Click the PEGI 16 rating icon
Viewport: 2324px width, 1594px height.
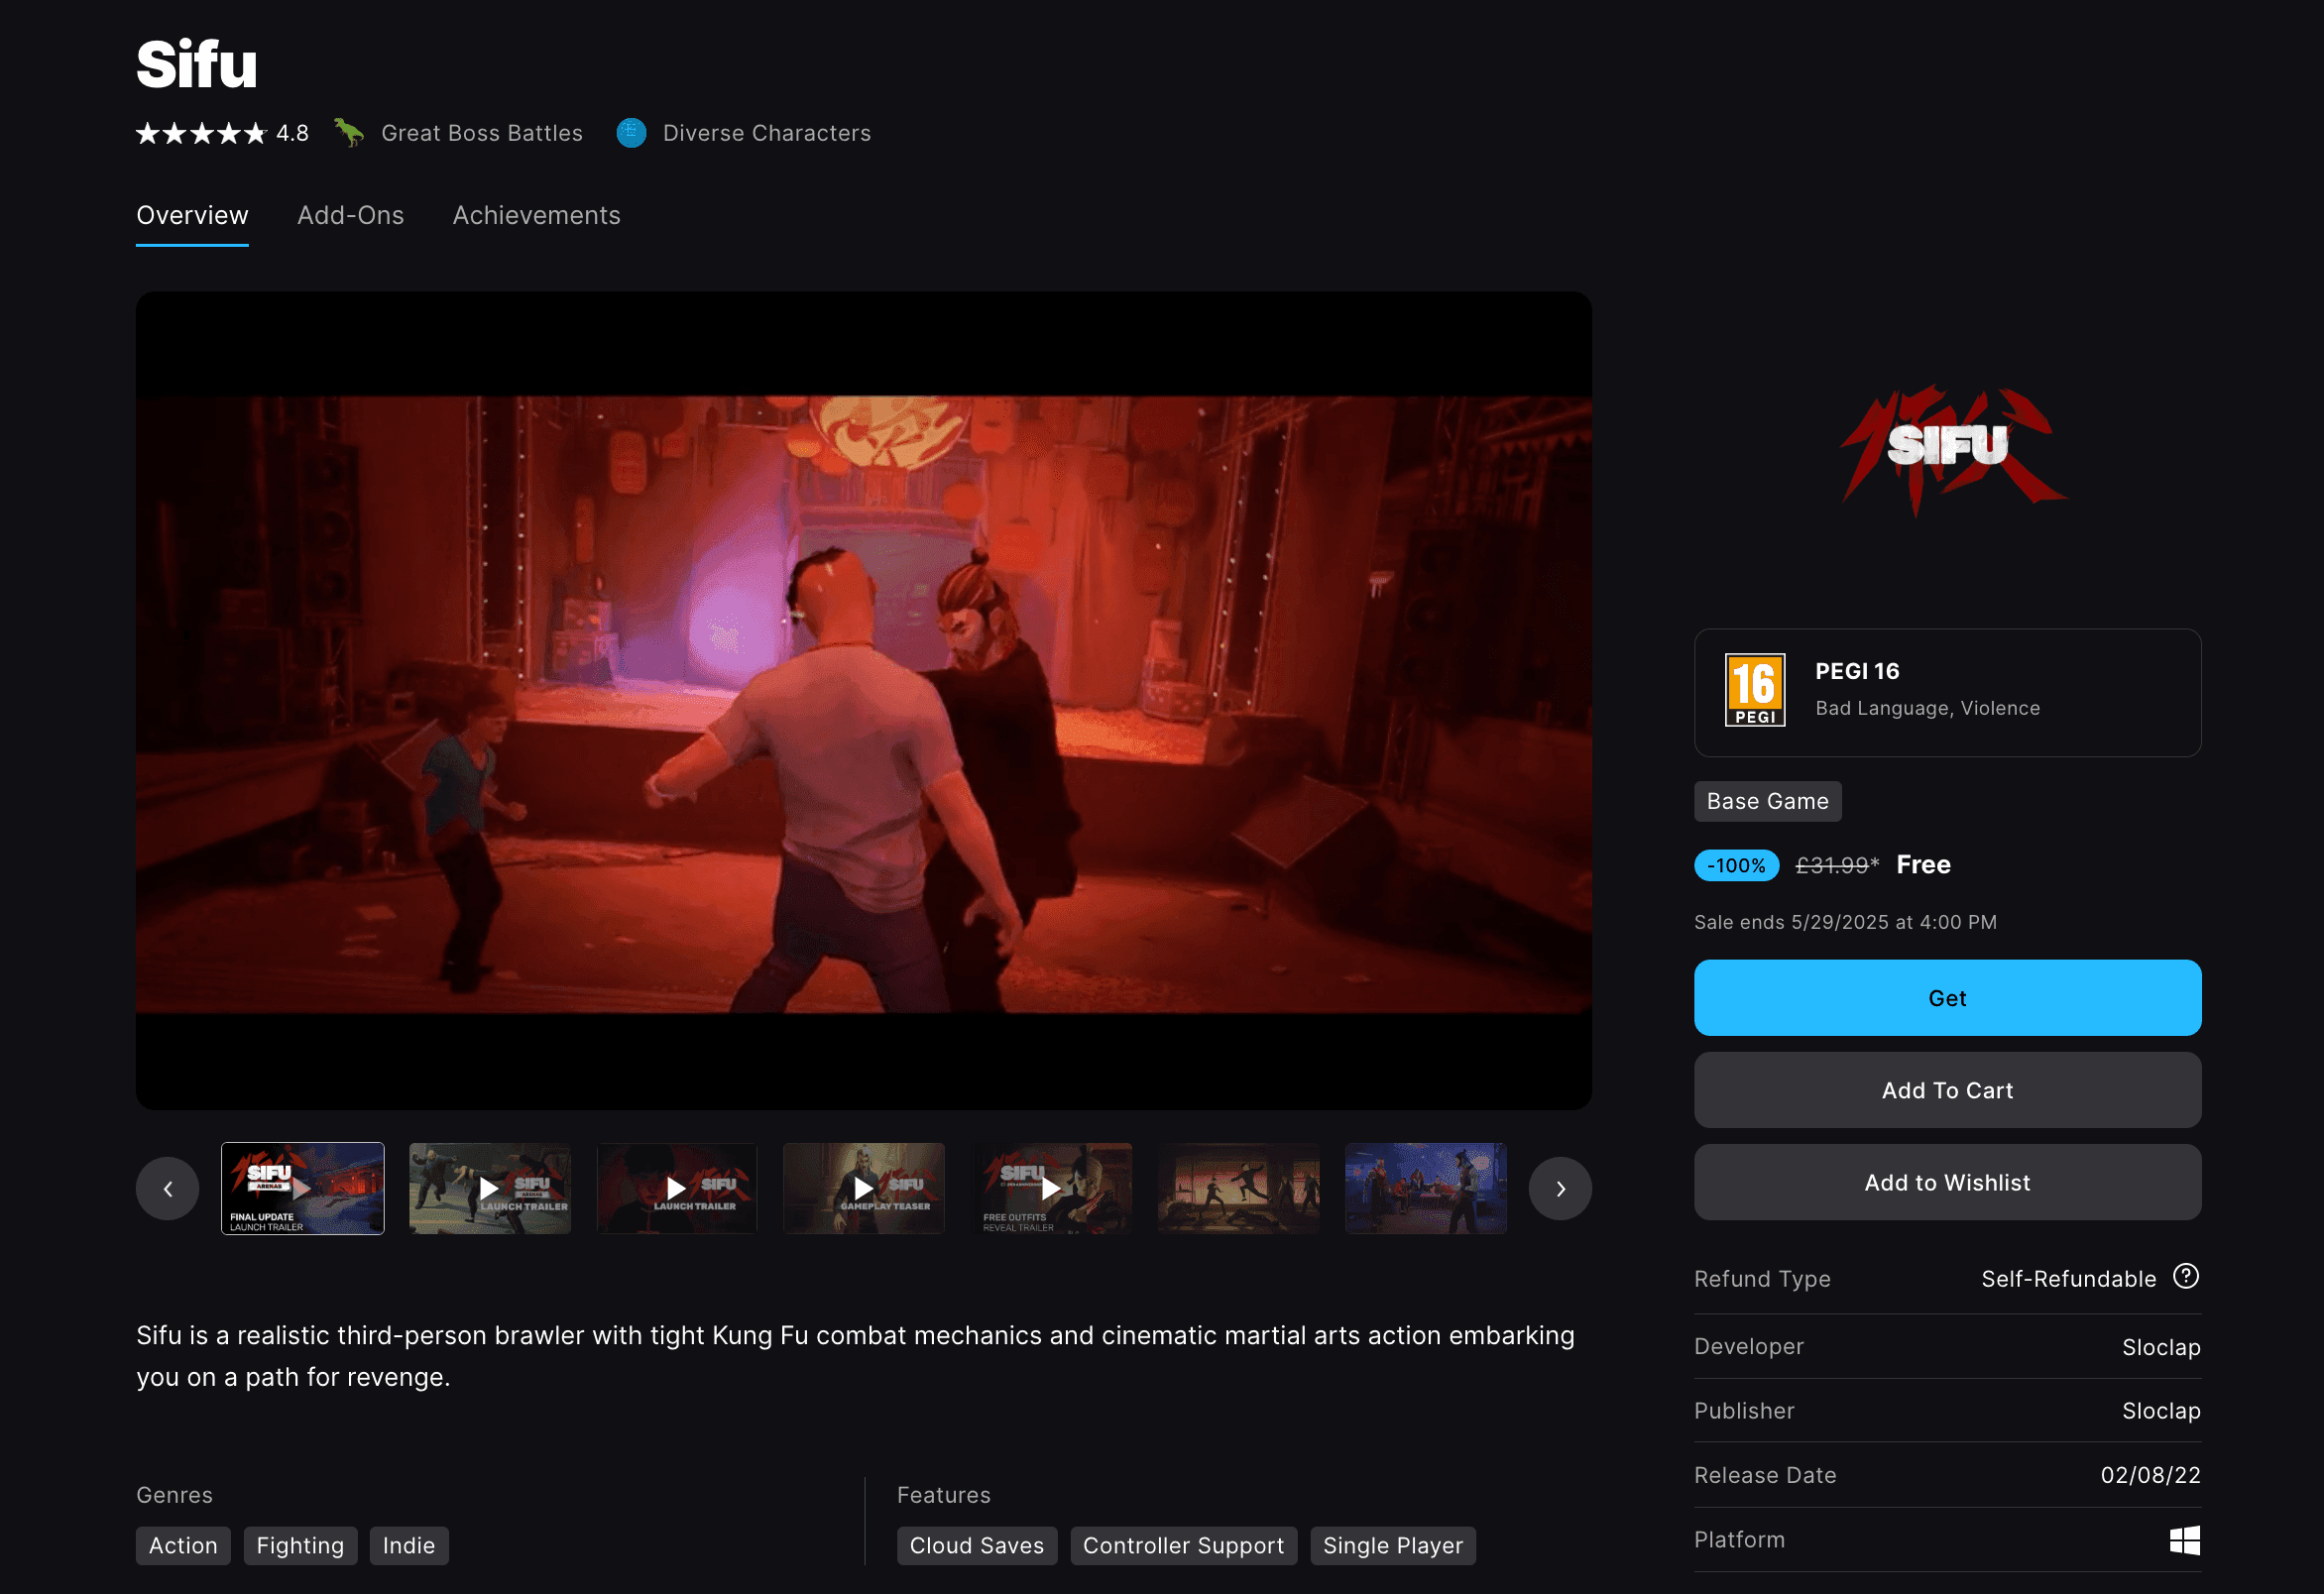(x=1754, y=691)
